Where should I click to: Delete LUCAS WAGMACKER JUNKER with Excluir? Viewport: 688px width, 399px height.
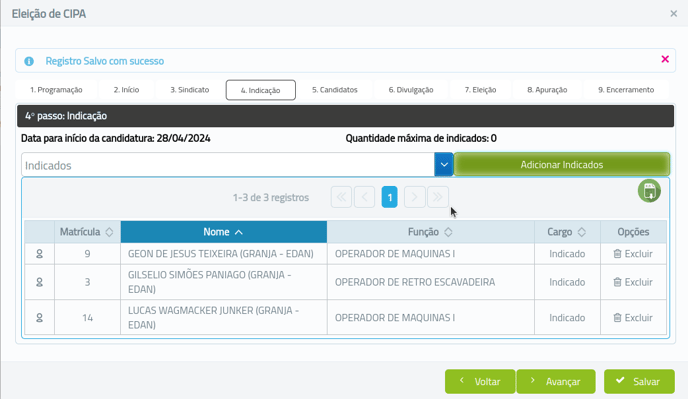[633, 318]
